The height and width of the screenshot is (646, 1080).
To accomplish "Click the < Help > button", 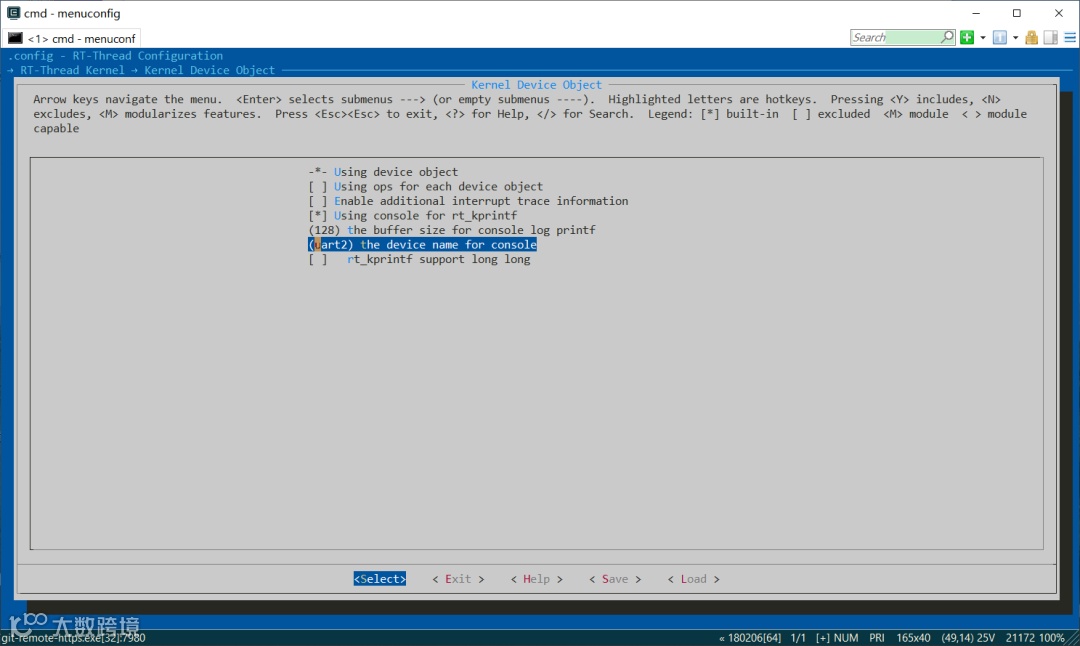I will click(x=537, y=579).
